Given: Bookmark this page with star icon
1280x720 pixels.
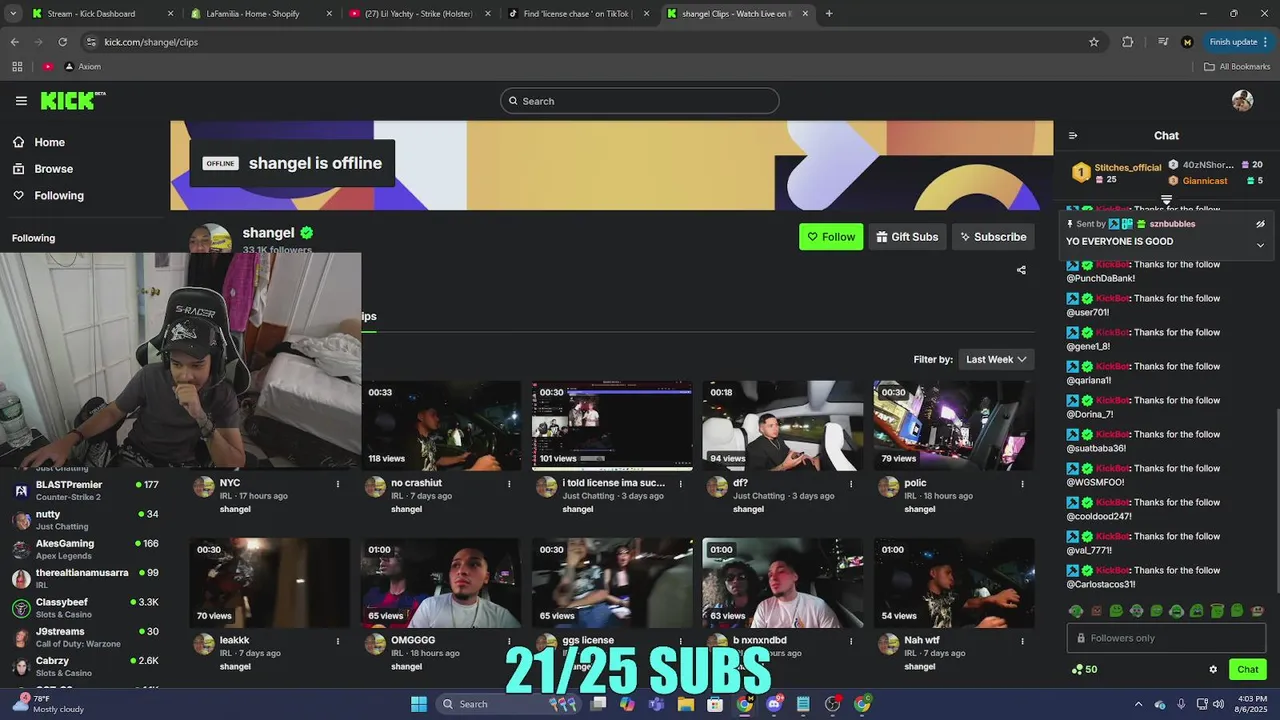Looking at the screenshot, I should click(1094, 42).
